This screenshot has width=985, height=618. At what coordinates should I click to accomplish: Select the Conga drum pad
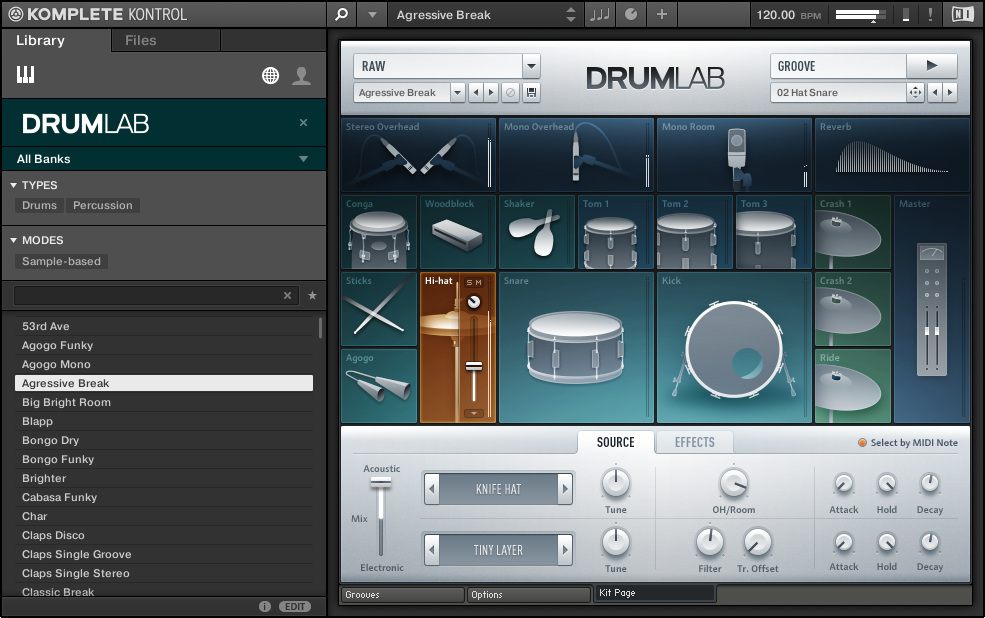coord(379,232)
